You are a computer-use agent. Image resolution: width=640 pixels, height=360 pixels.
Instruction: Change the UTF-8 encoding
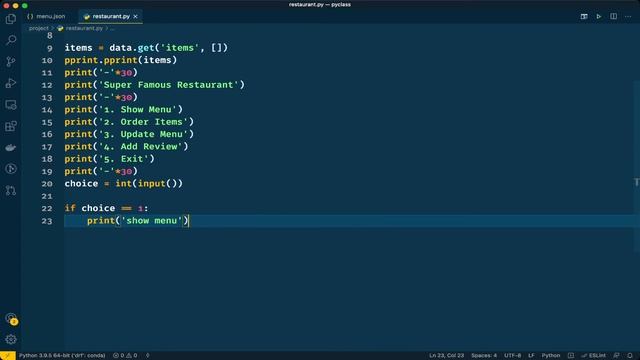(512, 356)
